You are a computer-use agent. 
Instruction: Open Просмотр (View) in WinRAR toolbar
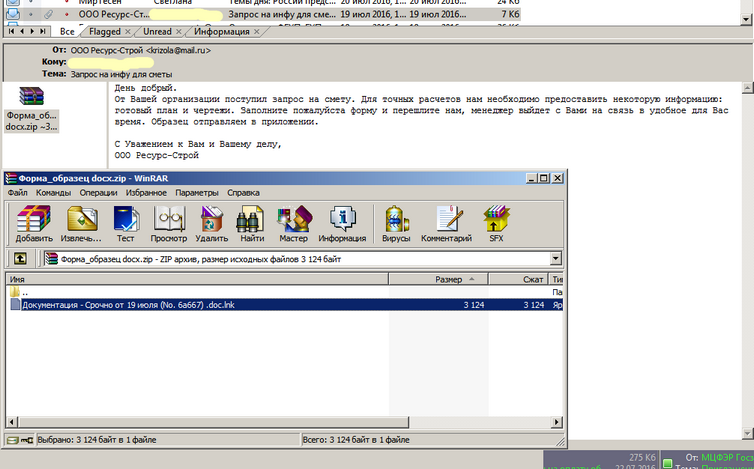click(x=169, y=224)
